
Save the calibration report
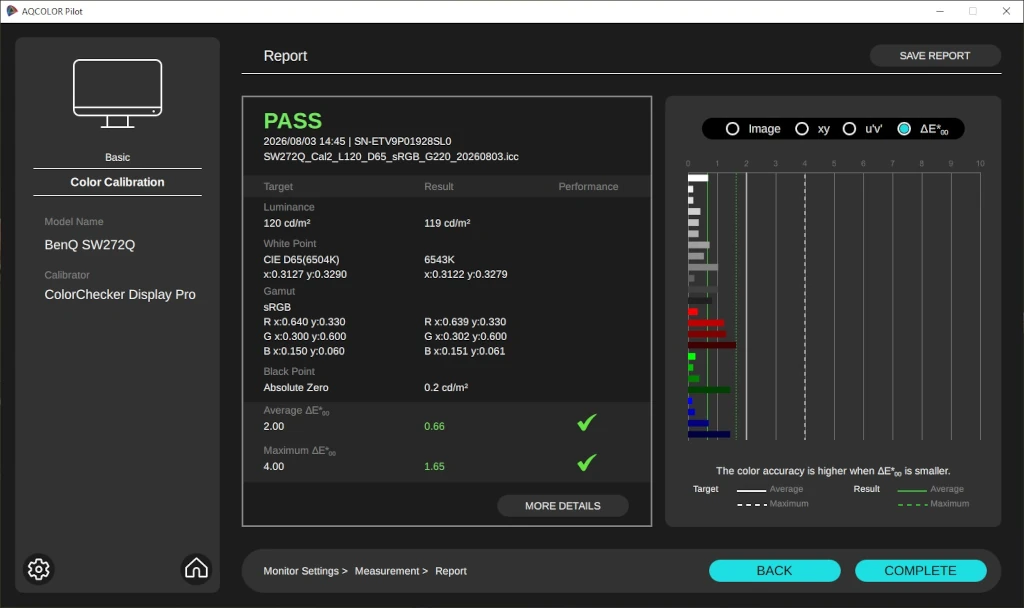click(x=935, y=56)
